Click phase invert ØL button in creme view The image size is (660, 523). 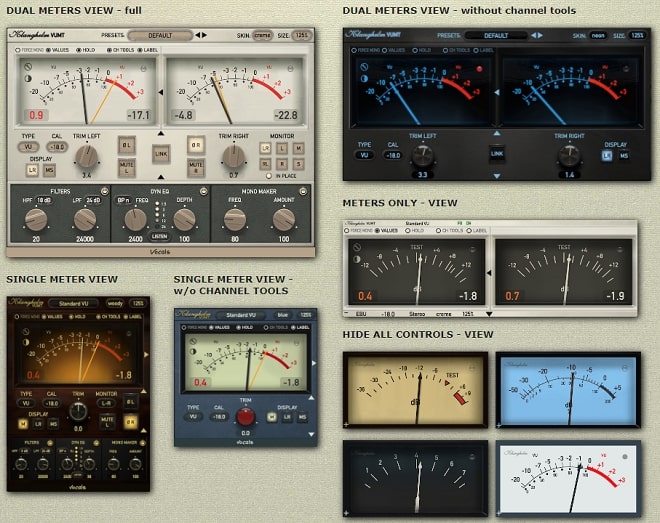(126, 145)
